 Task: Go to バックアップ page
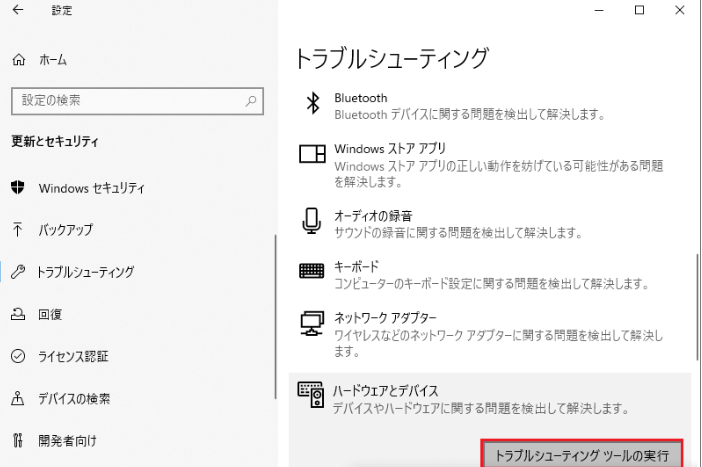65,230
